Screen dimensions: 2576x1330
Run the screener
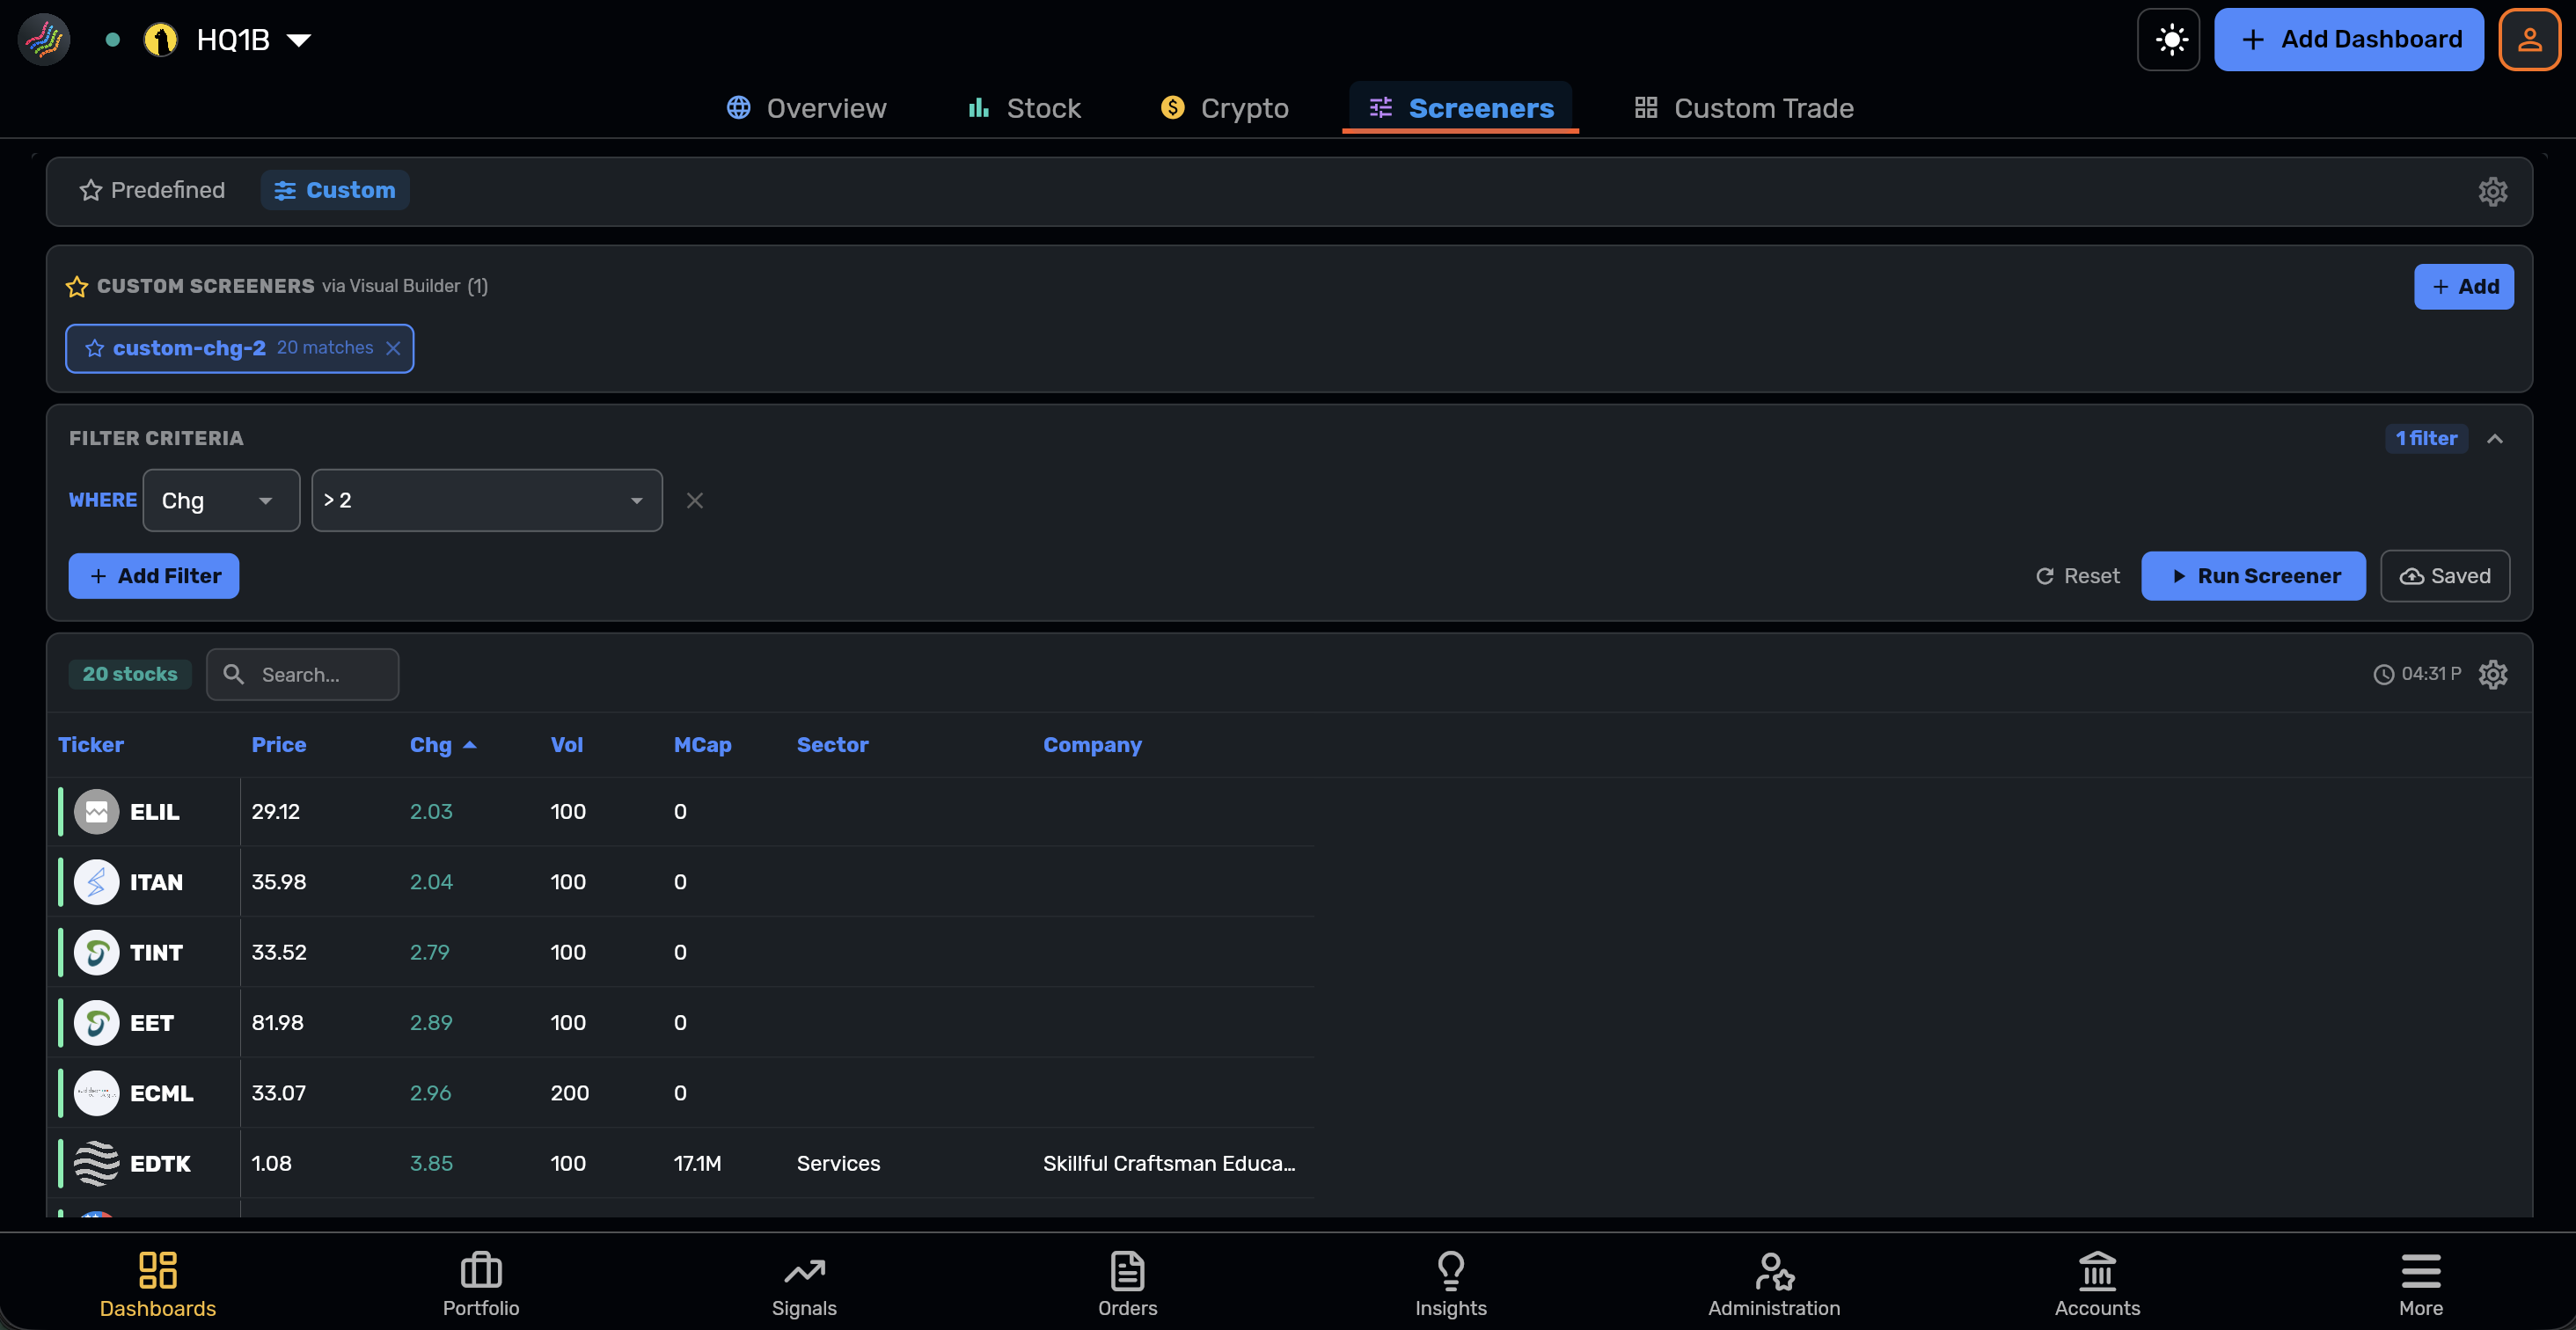coord(2252,575)
